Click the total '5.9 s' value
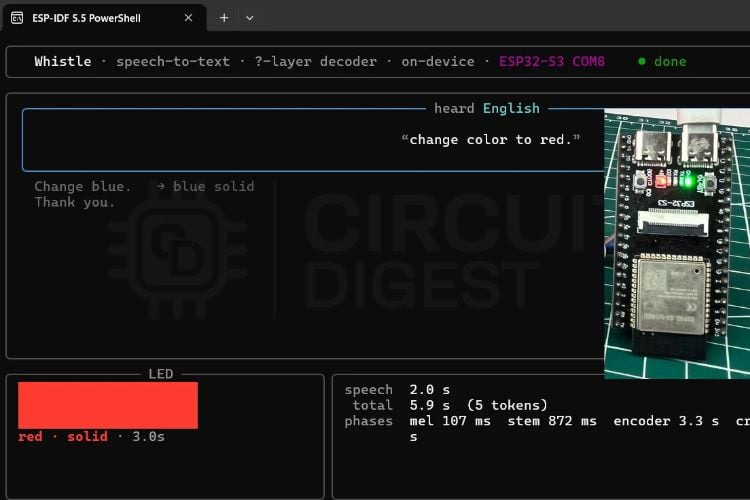Image resolution: width=750 pixels, height=500 pixels. tap(430, 405)
